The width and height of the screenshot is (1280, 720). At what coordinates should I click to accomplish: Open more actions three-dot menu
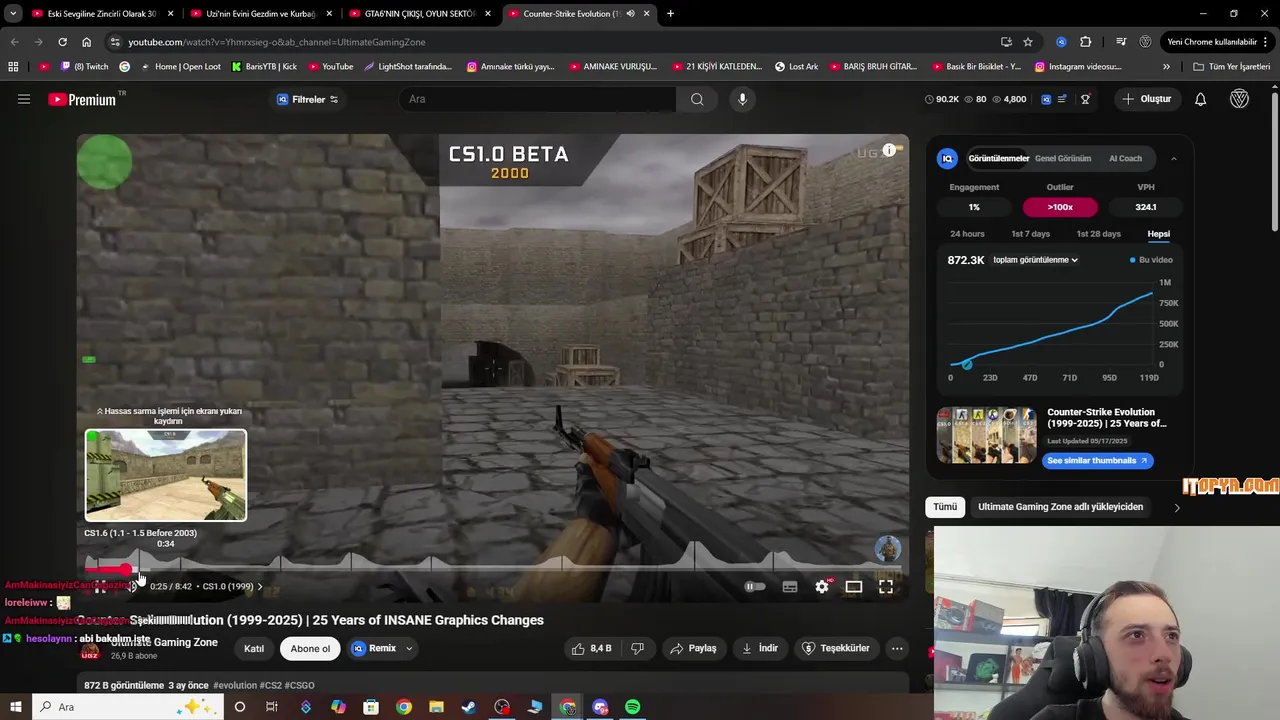[x=897, y=649]
